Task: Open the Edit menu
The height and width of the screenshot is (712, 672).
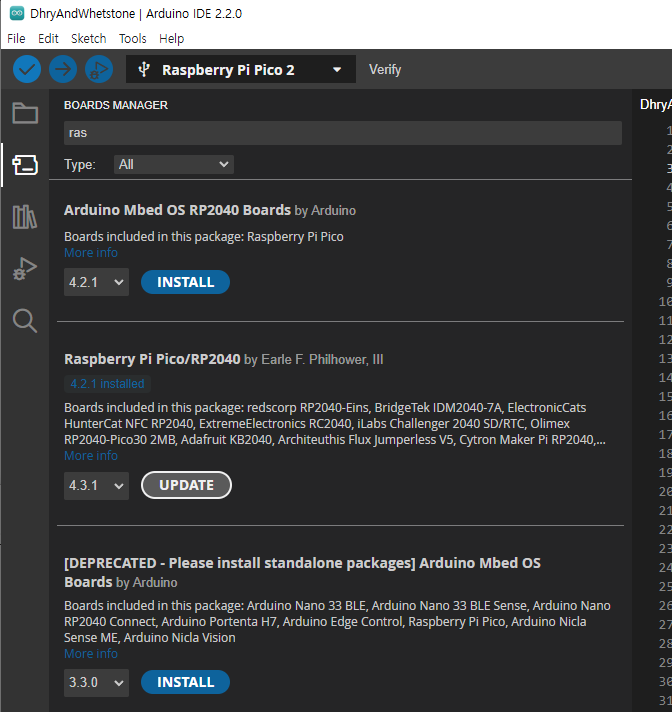Action: point(48,39)
